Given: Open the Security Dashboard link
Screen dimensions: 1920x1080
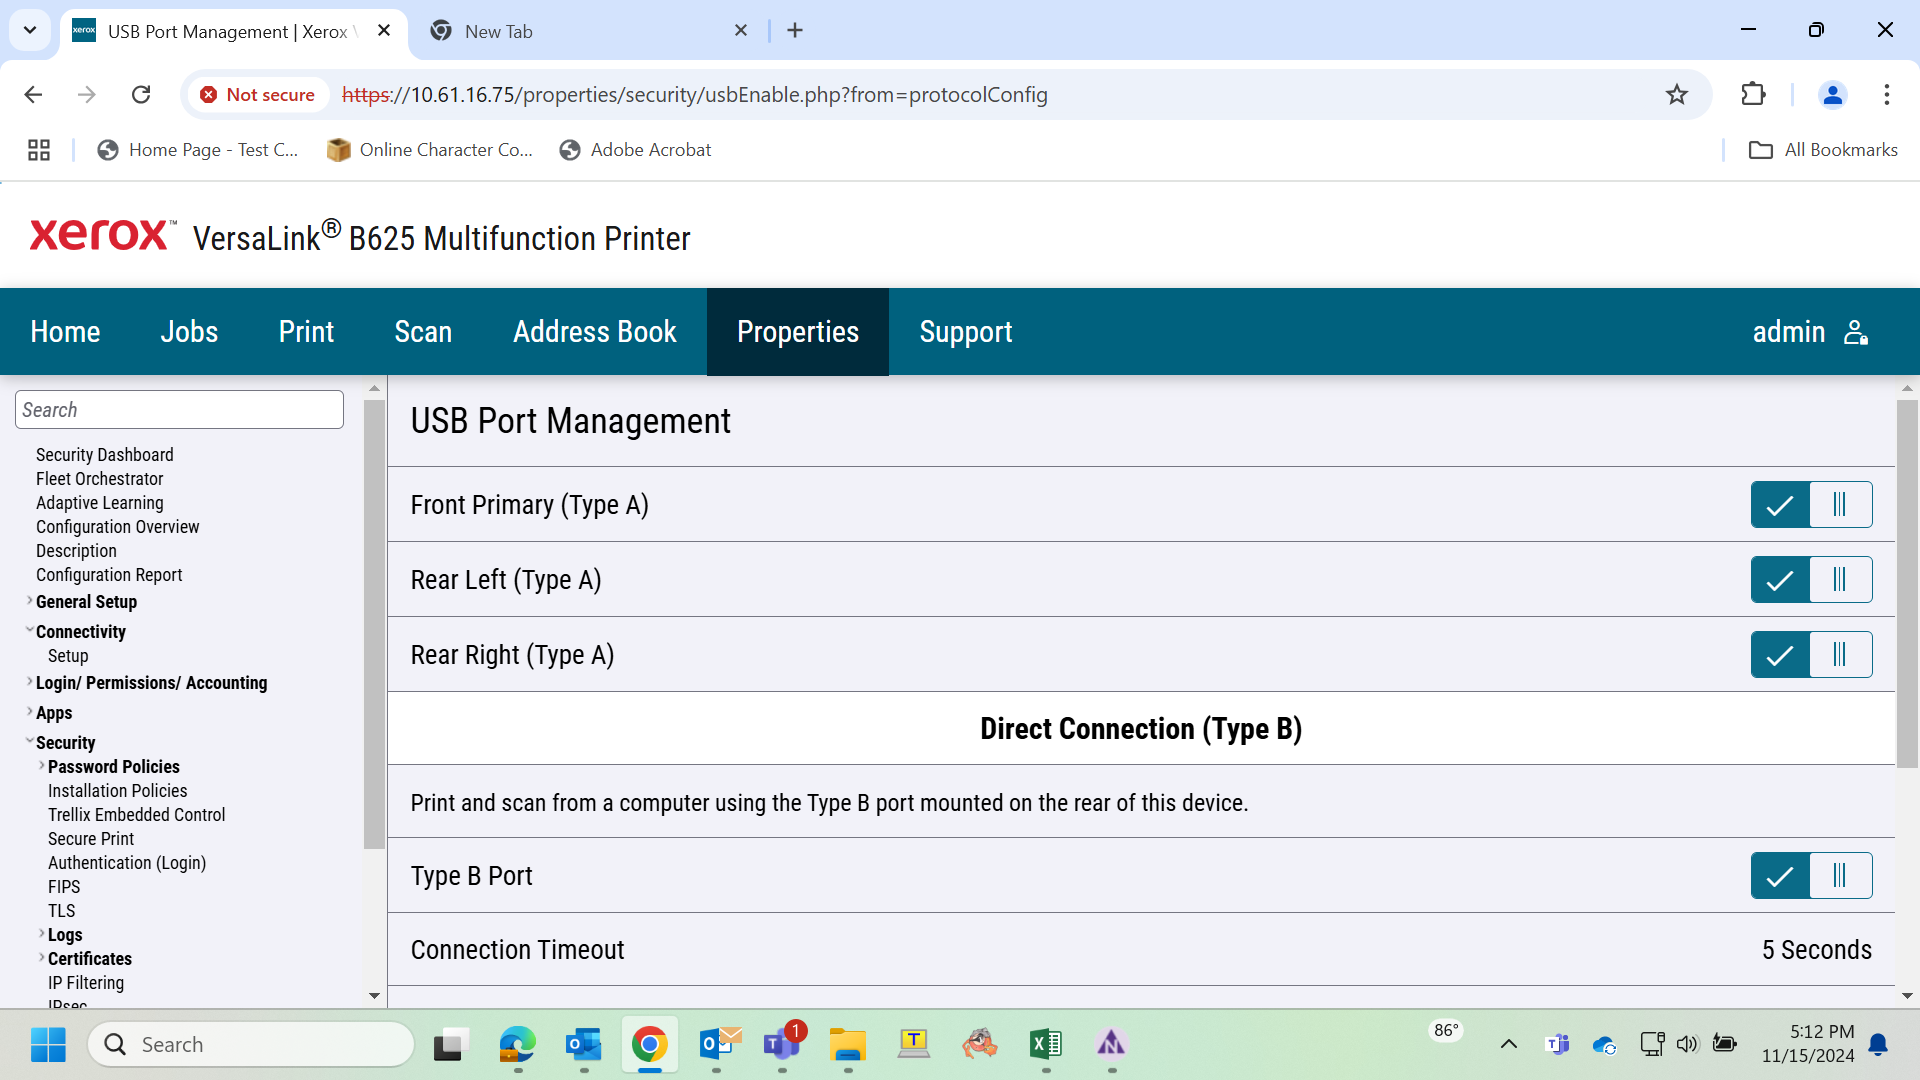Looking at the screenshot, I should pos(105,455).
